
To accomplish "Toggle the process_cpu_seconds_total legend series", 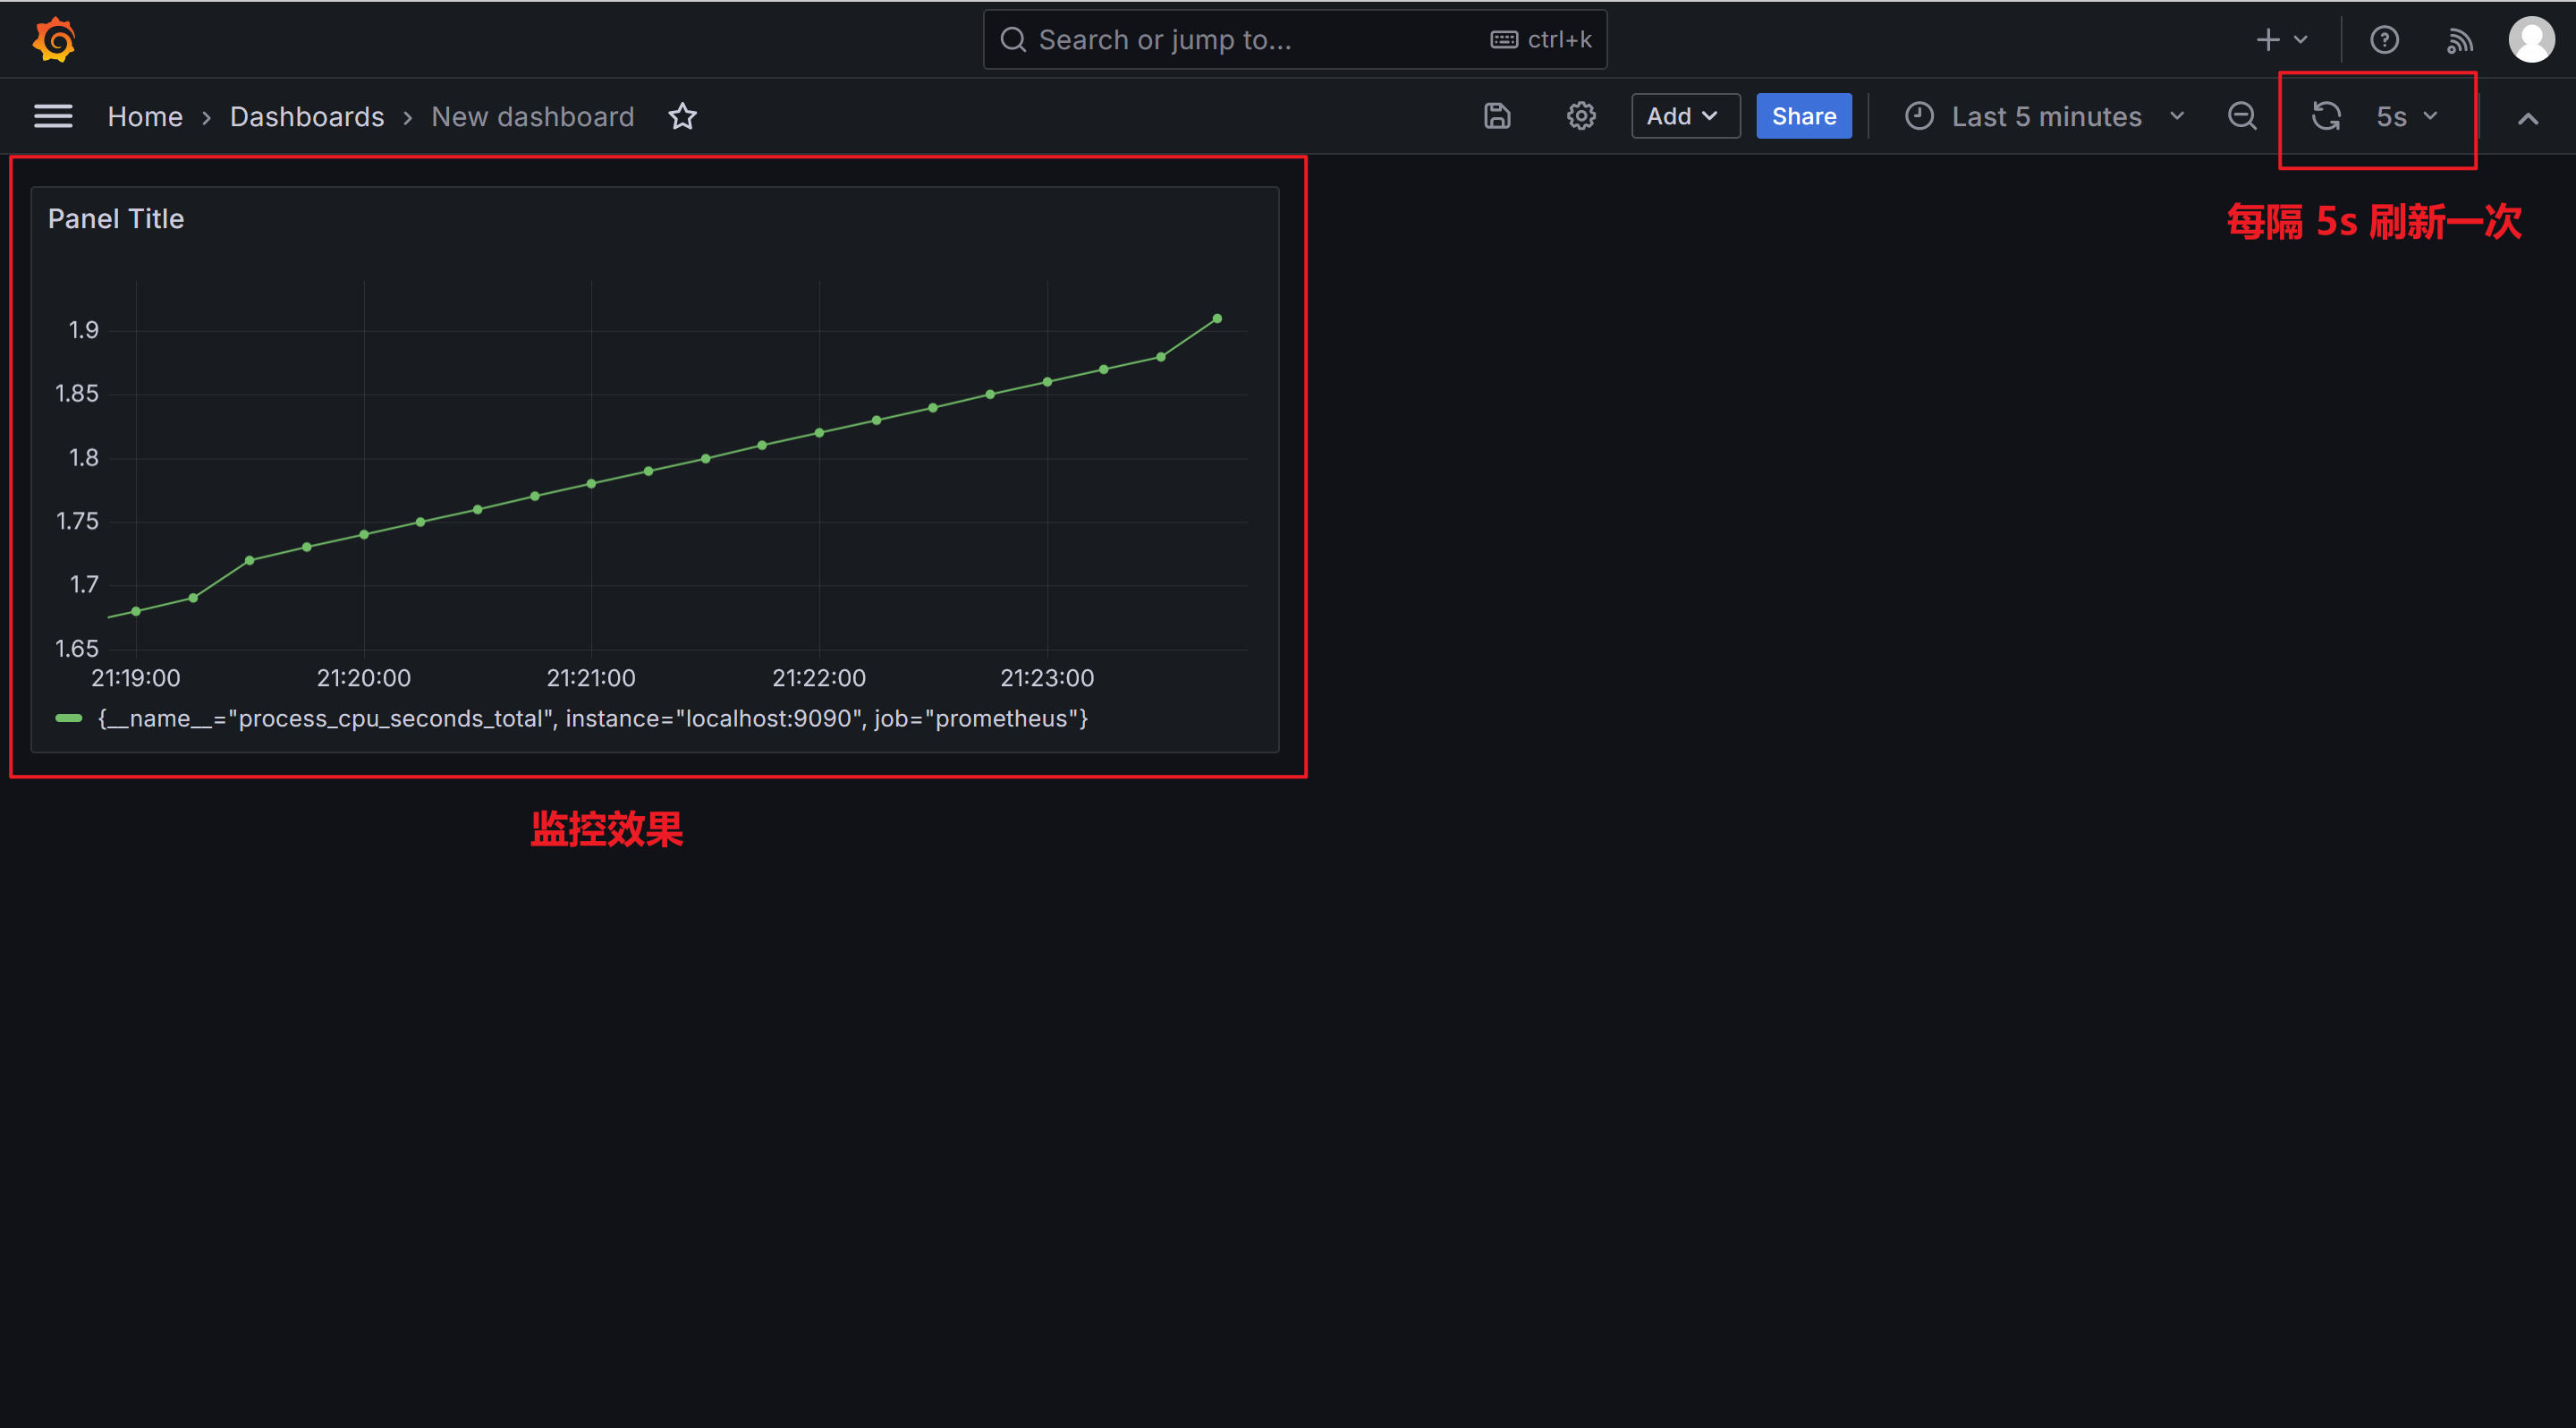I will (591, 719).
